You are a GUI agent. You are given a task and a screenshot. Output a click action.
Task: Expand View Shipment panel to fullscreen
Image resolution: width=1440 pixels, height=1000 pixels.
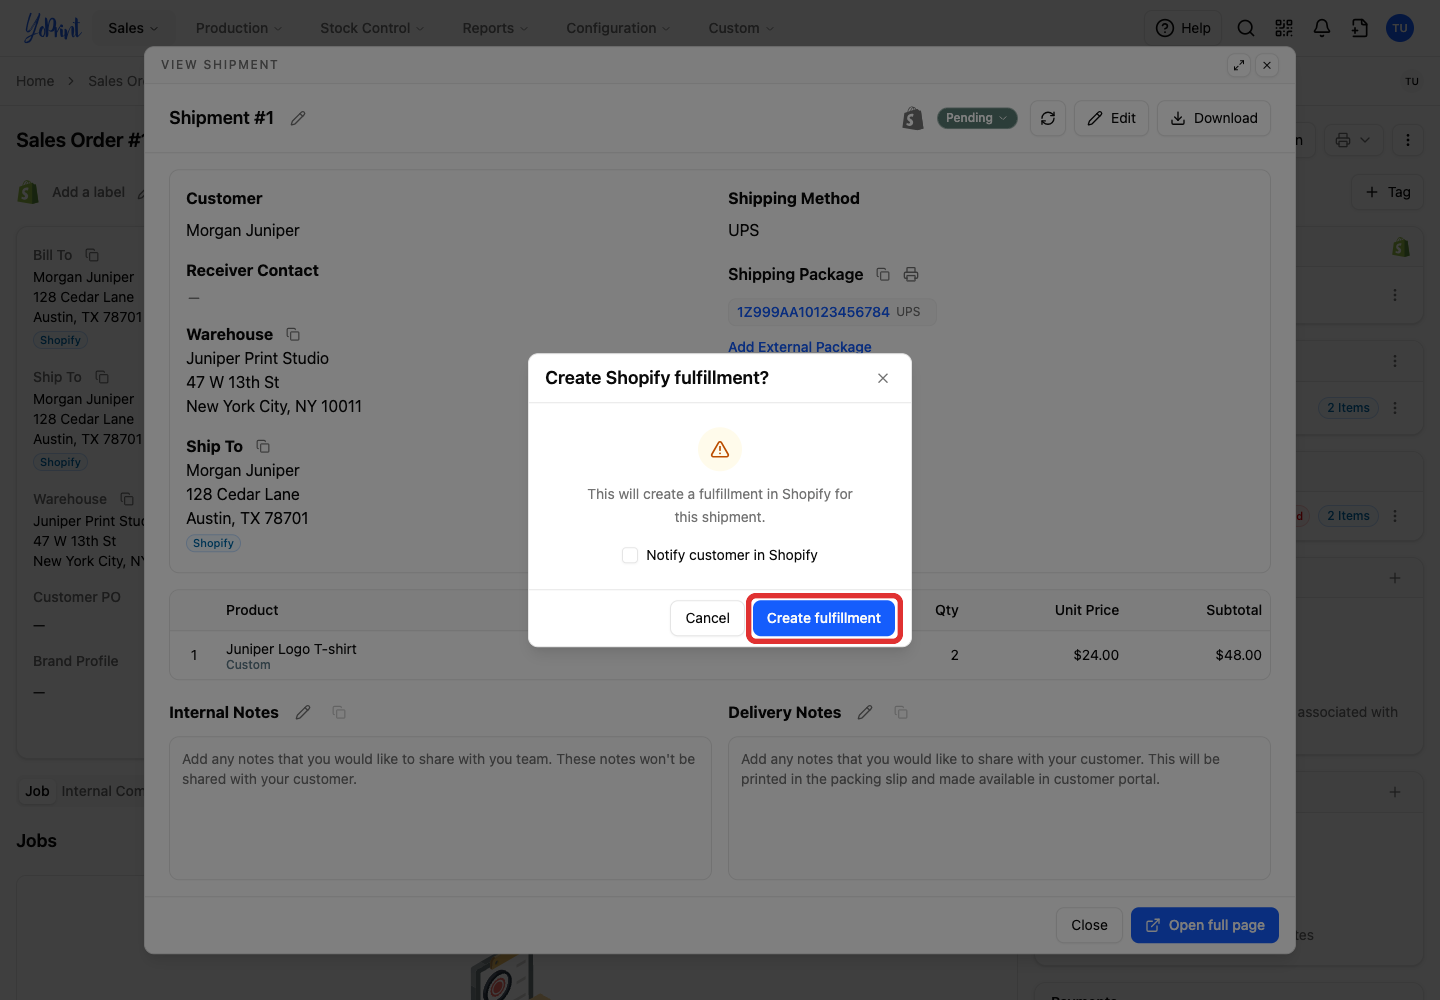click(1239, 65)
